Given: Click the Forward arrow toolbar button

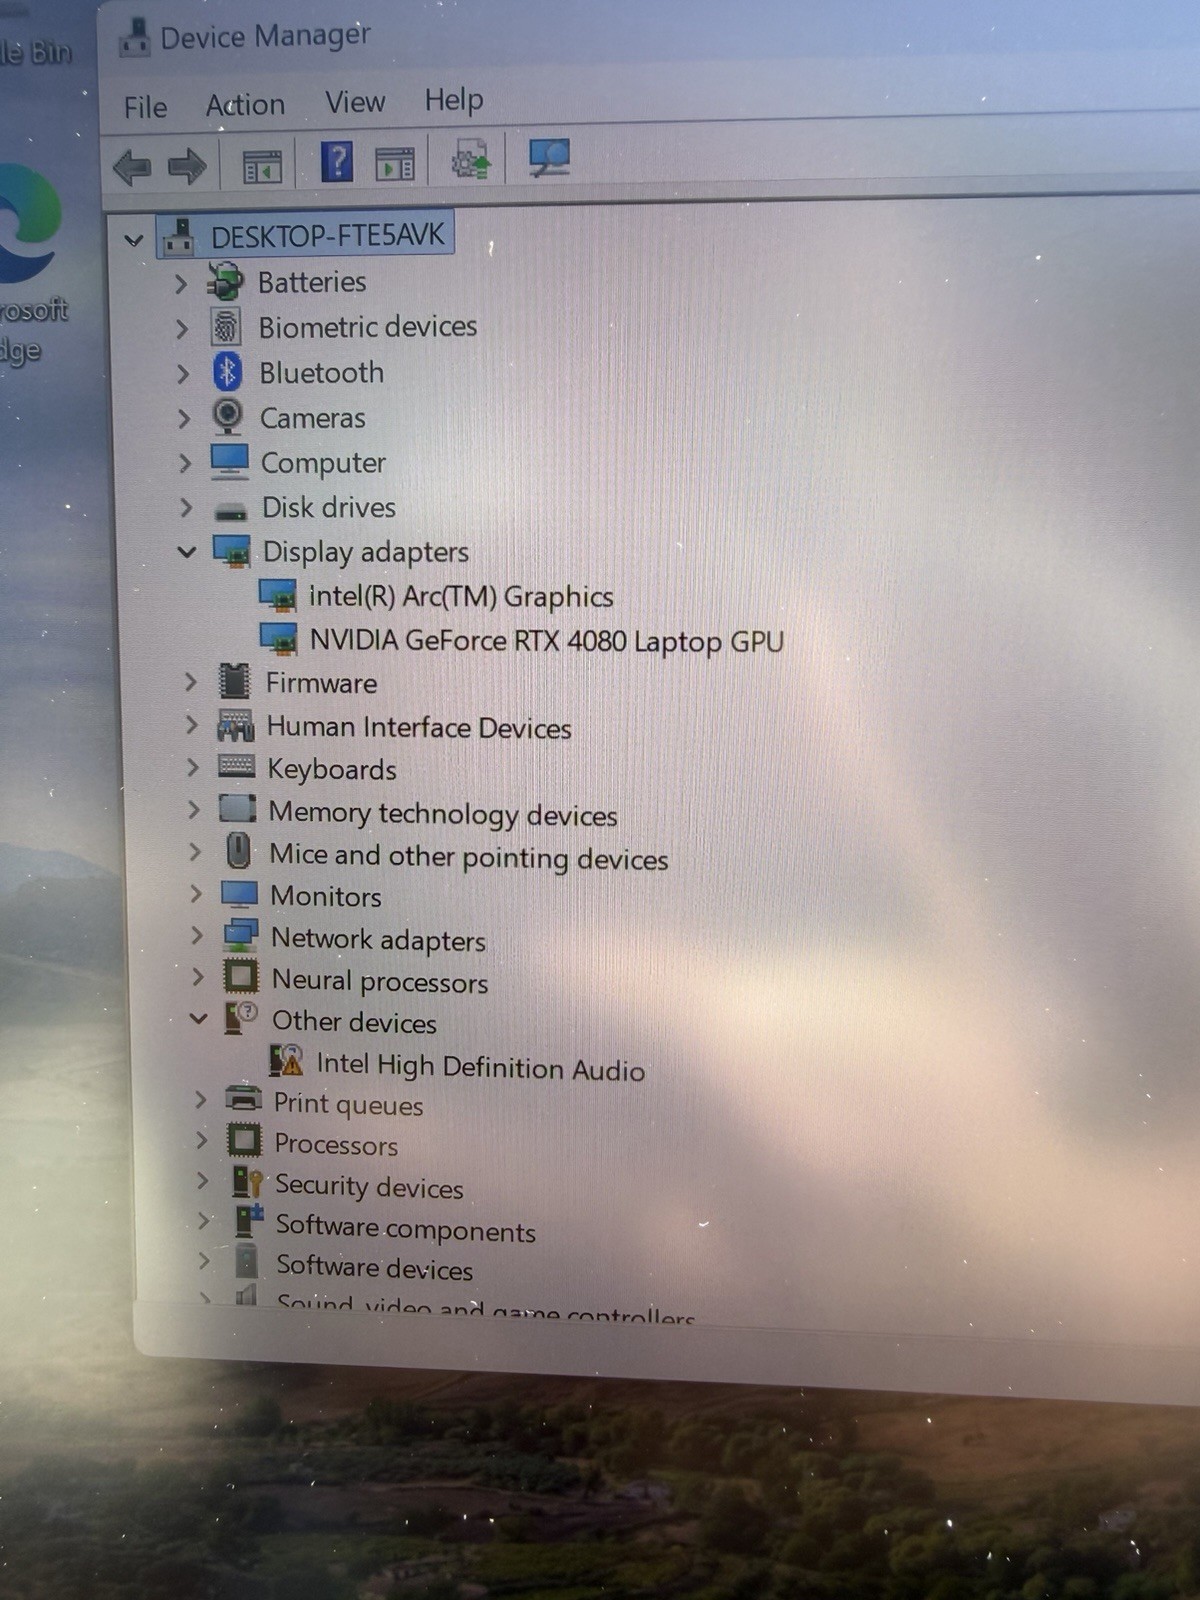Looking at the screenshot, I should point(186,166).
